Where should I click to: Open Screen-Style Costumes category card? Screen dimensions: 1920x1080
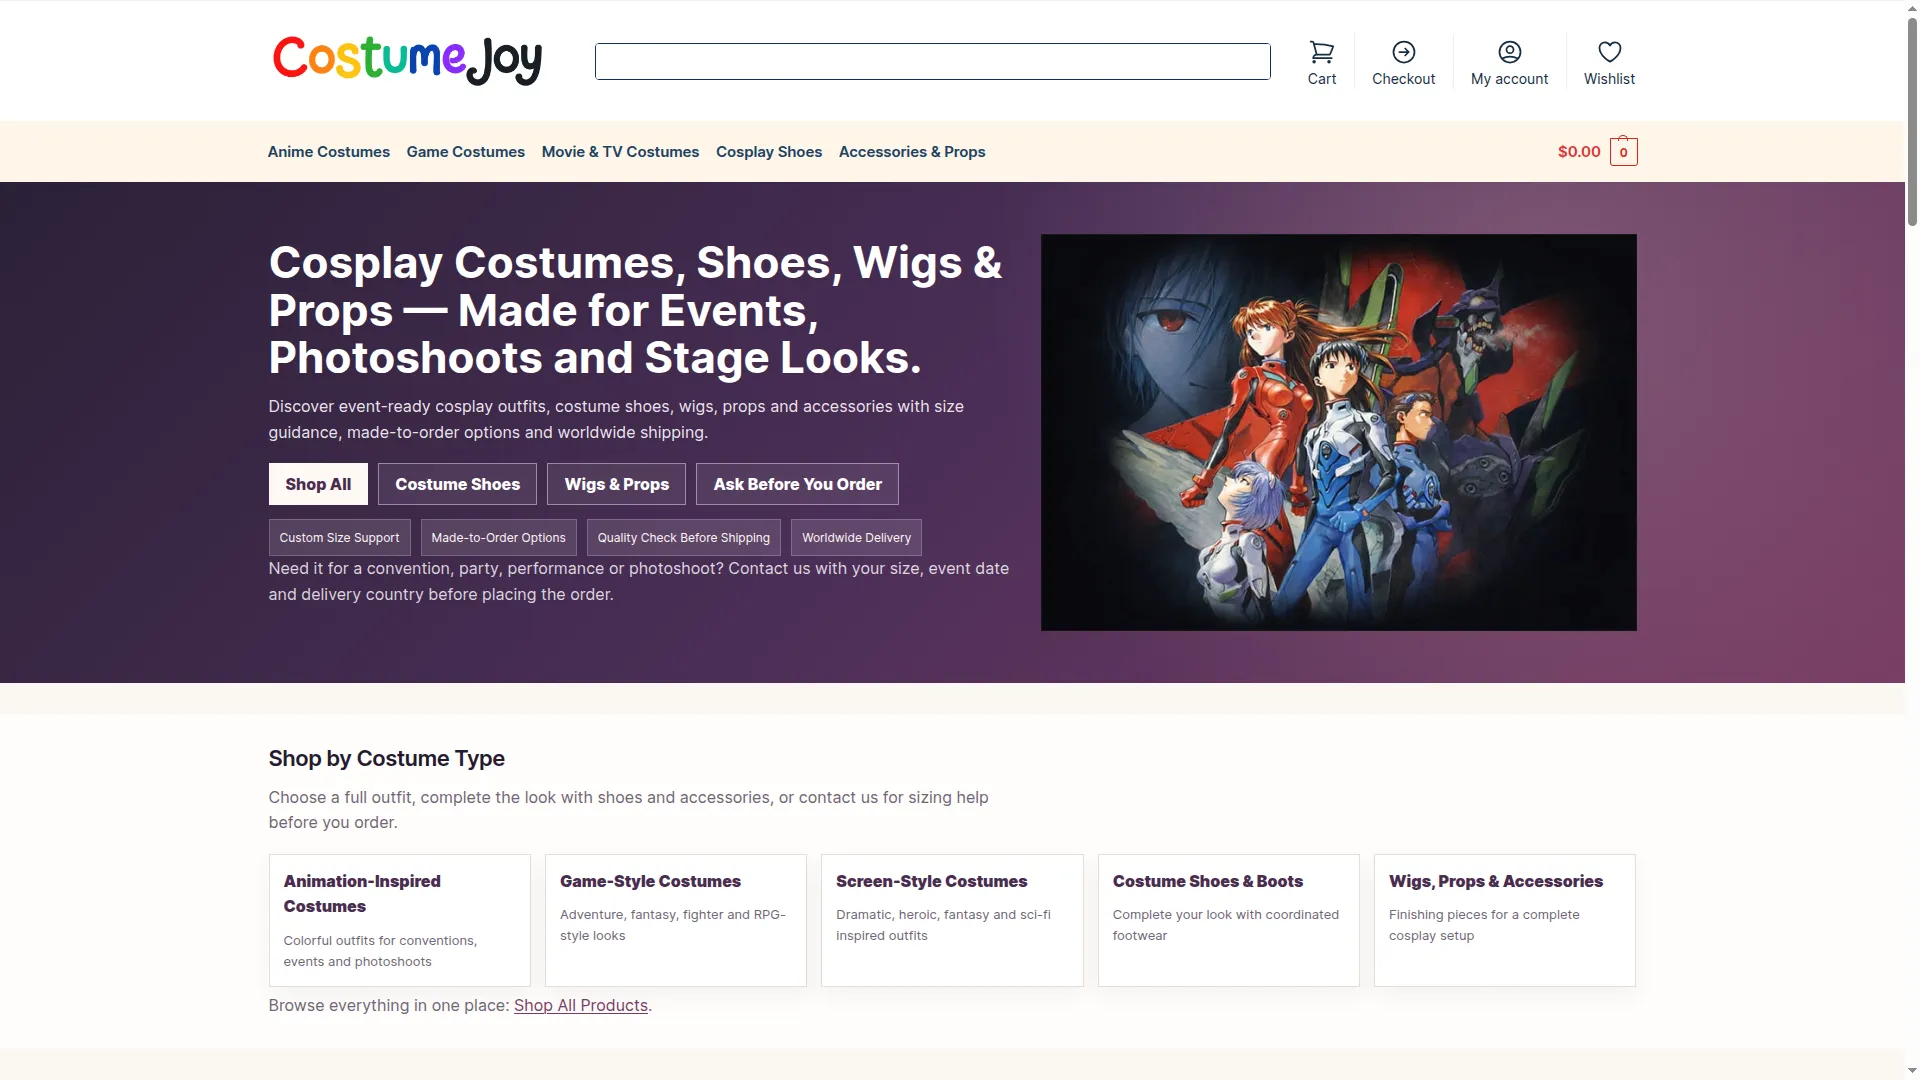pos(952,920)
